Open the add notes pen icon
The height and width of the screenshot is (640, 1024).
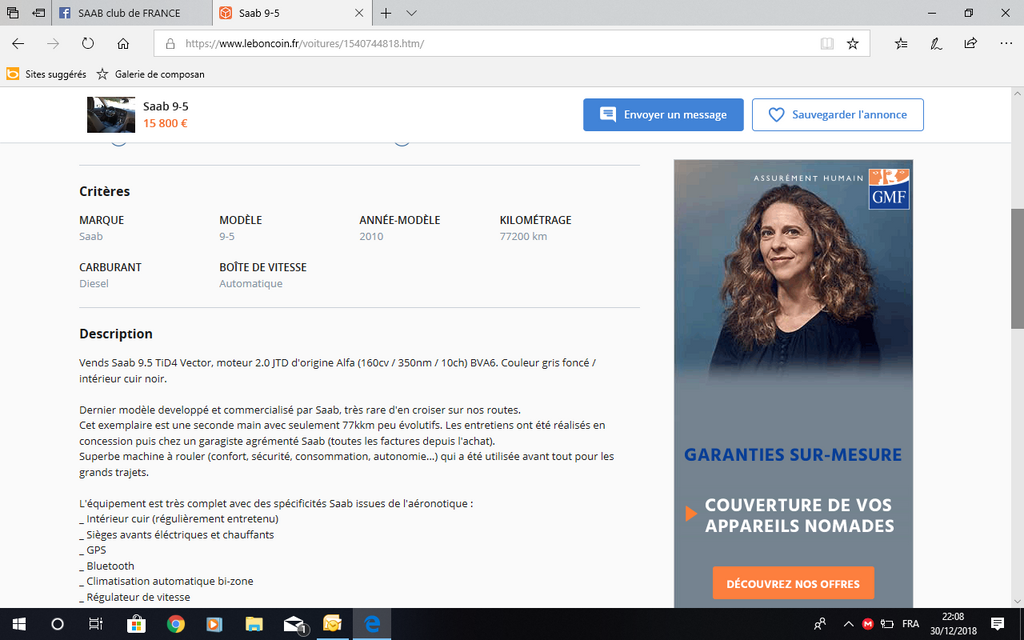[x=936, y=44]
